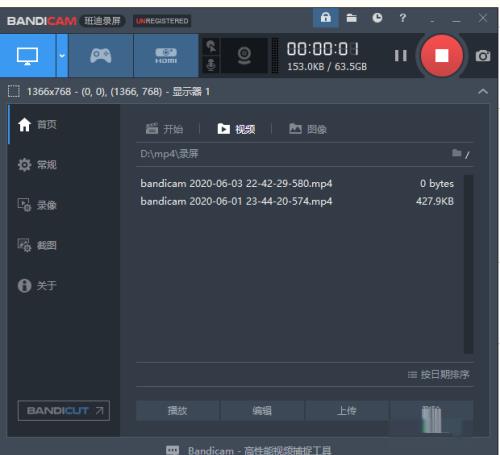Viewport: 500px width, 455px height.
Task: Open scheduled recording clock icon
Action: pyautogui.click(x=377, y=18)
